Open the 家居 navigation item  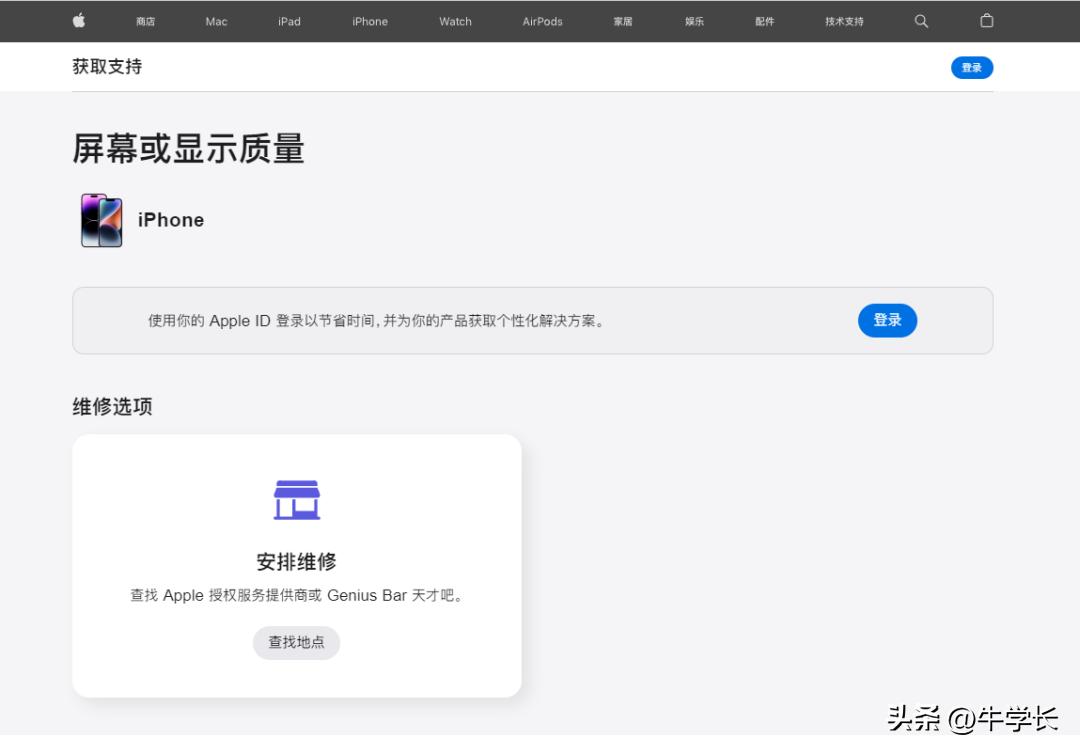(621, 20)
